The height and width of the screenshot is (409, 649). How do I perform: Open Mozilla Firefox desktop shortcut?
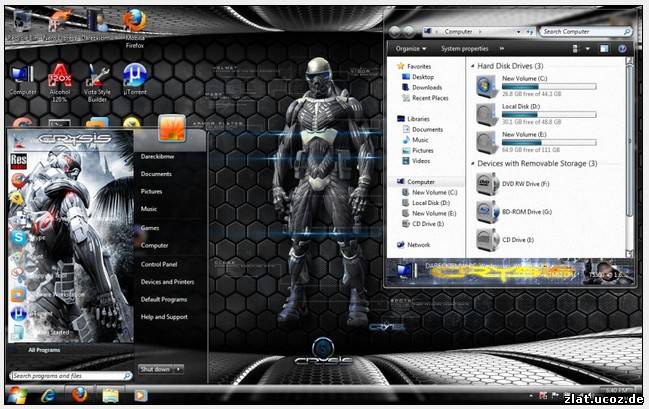click(x=135, y=27)
